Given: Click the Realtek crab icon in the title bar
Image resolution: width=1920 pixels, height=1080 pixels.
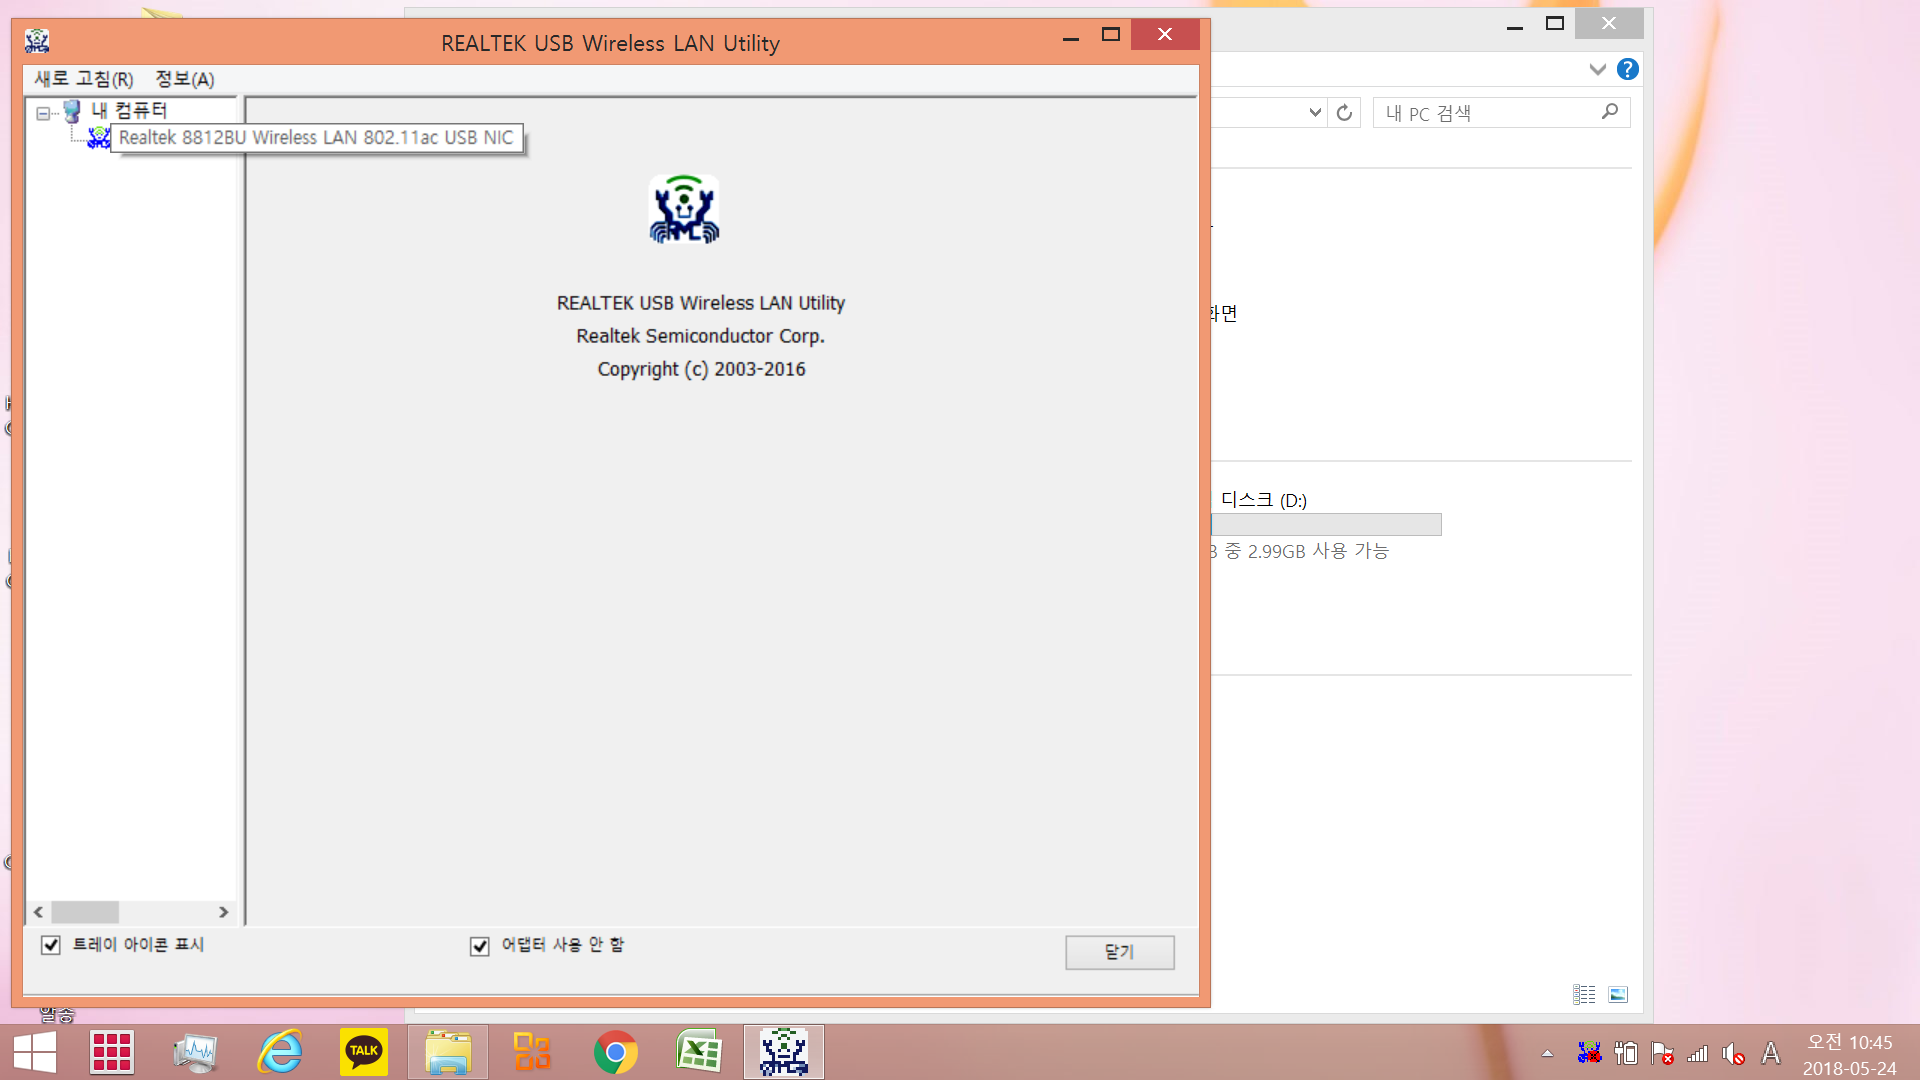Looking at the screenshot, I should pos(37,41).
